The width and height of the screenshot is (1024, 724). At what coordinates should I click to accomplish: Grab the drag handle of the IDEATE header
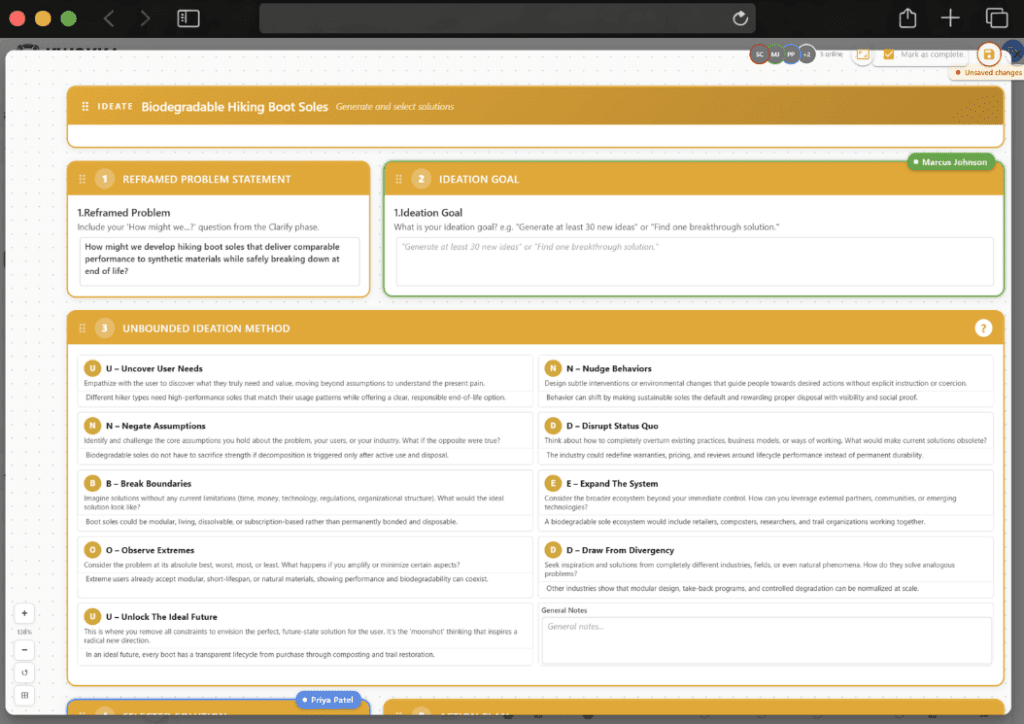tap(85, 106)
